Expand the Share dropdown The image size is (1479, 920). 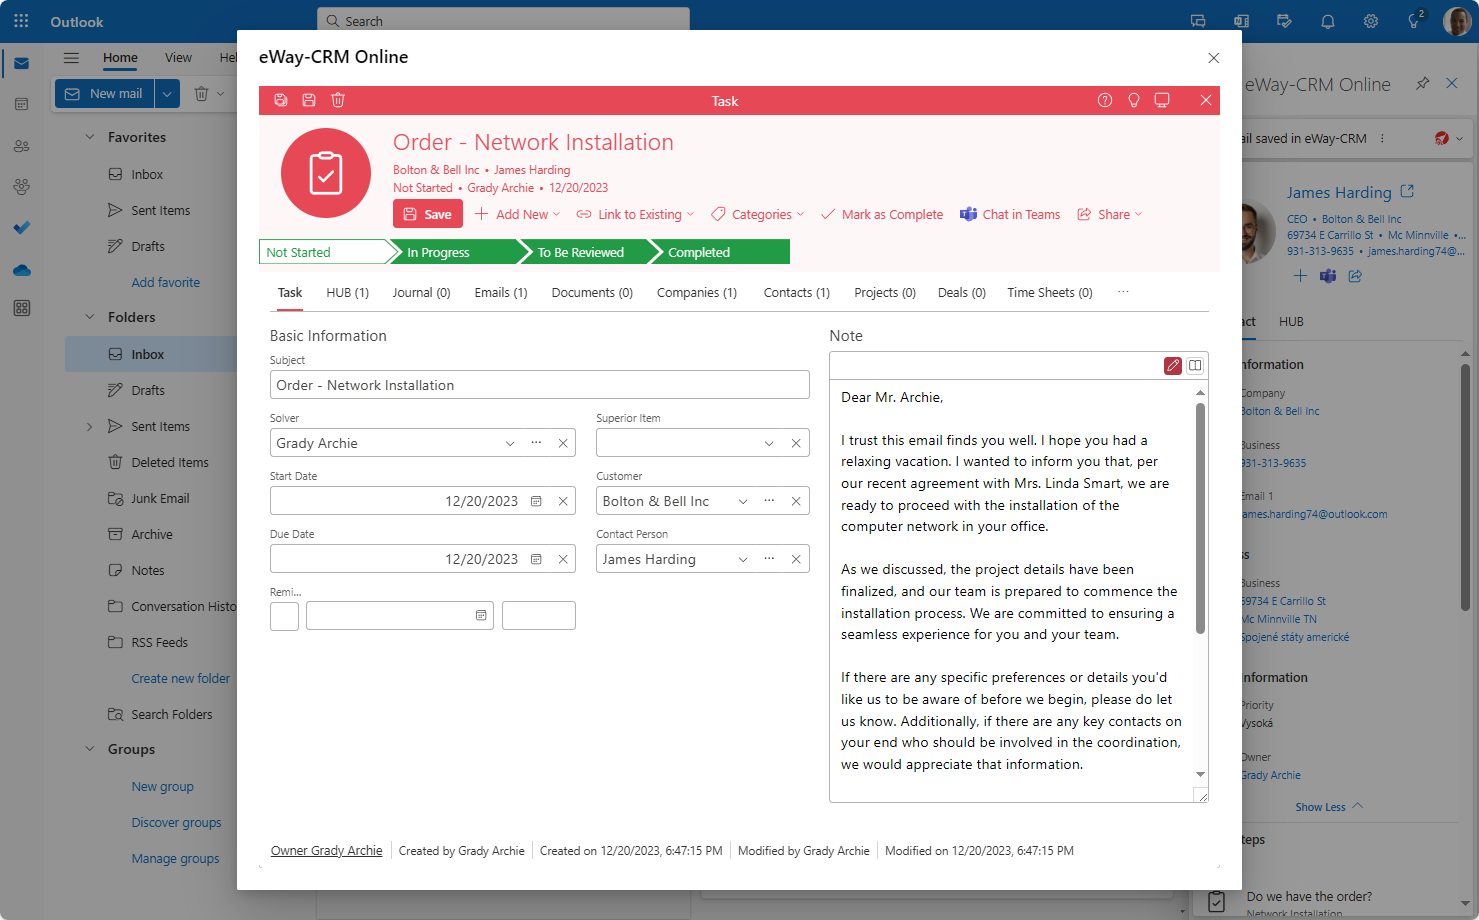[x=1138, y=215]
